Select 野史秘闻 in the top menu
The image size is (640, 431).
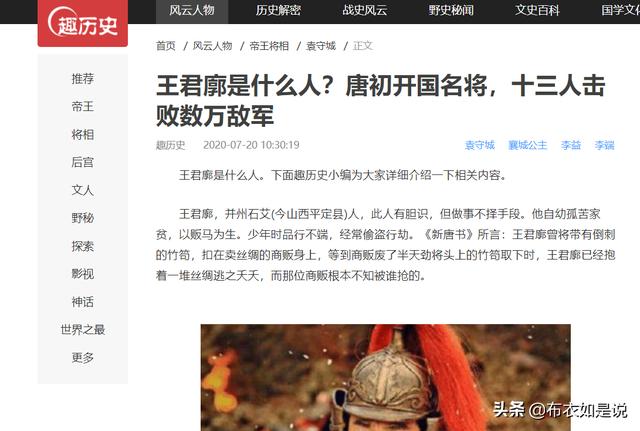point(451,10)
